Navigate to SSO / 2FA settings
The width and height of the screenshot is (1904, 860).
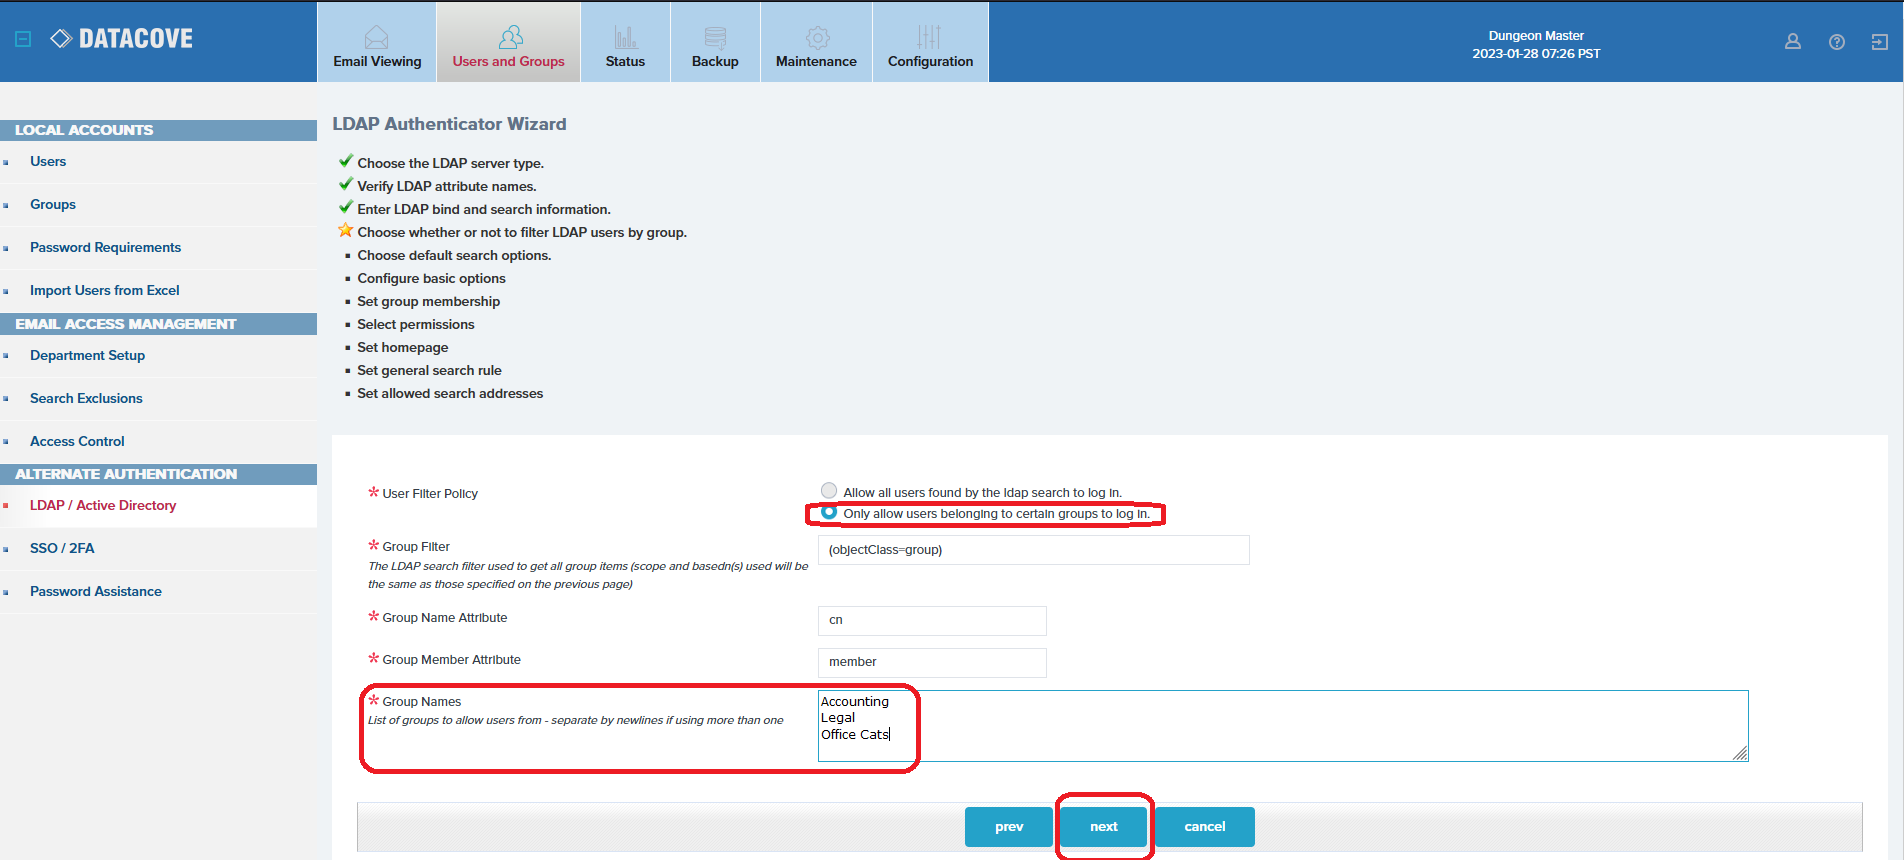[x=62, y=549]
